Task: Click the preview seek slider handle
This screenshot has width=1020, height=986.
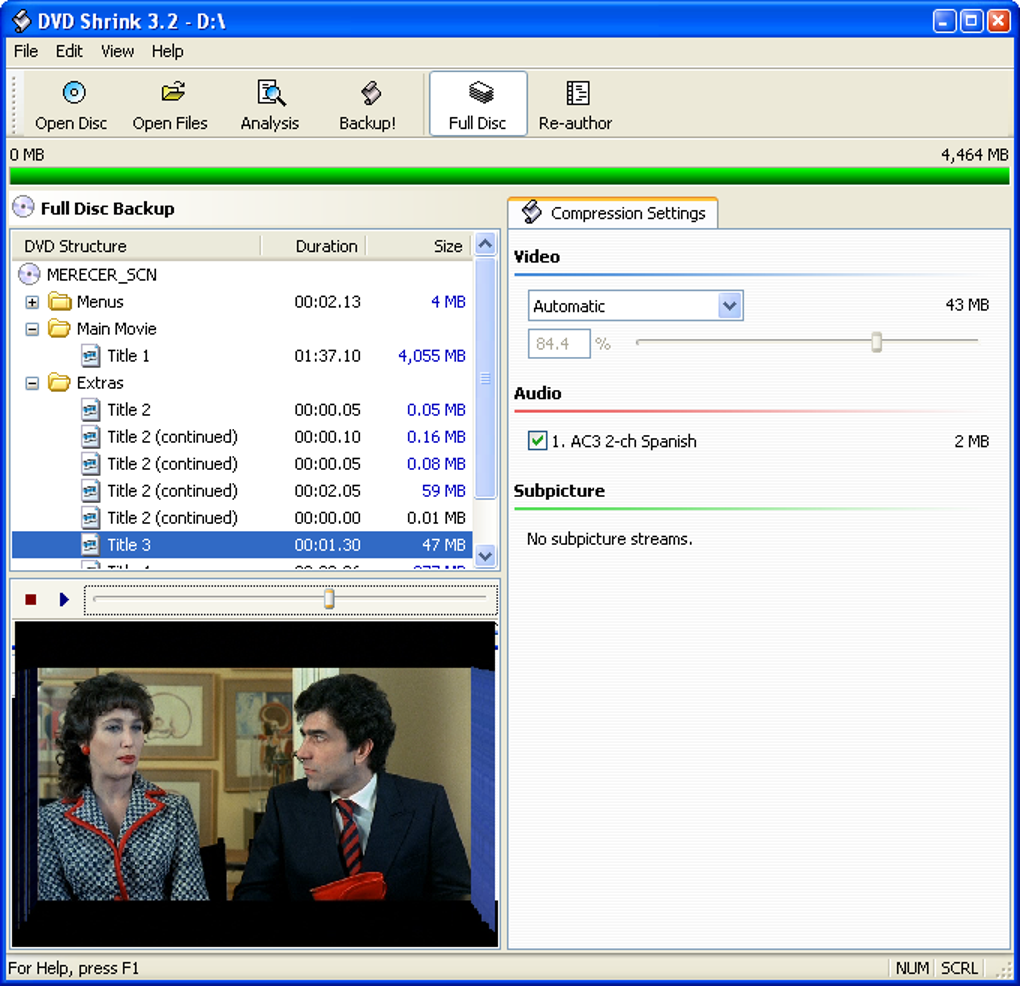Action: [x=329, y=598]
